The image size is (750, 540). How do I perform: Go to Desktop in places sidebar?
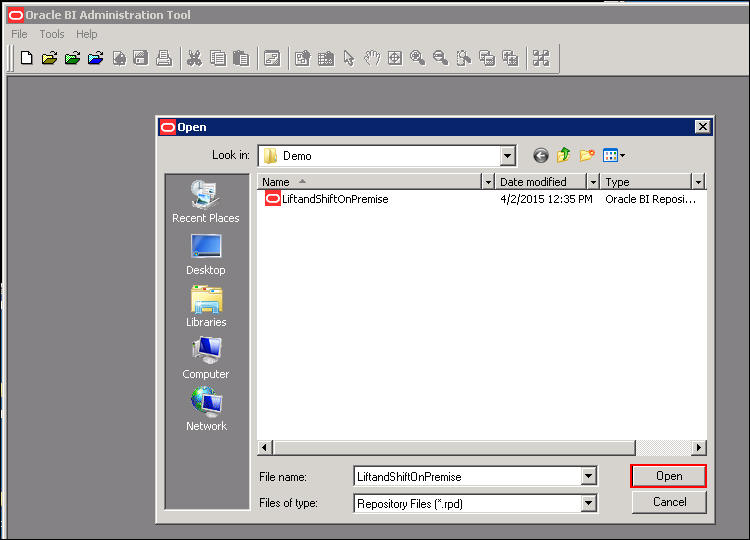tap(206, 254)
